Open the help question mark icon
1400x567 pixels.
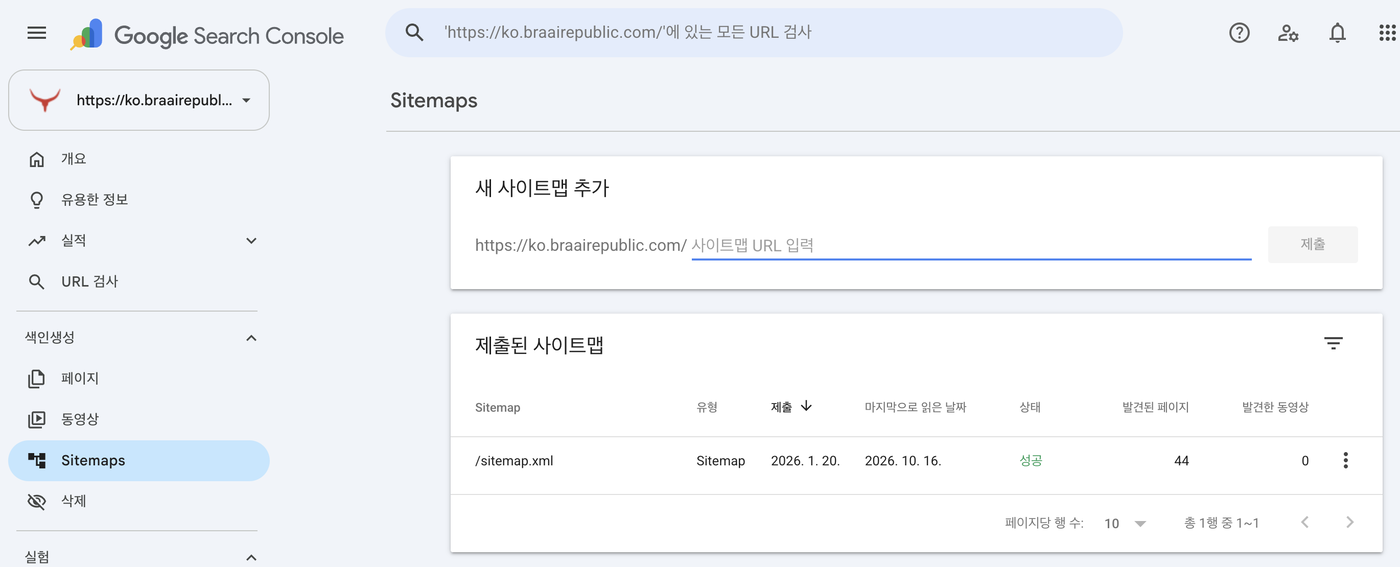click(1239, 33)
